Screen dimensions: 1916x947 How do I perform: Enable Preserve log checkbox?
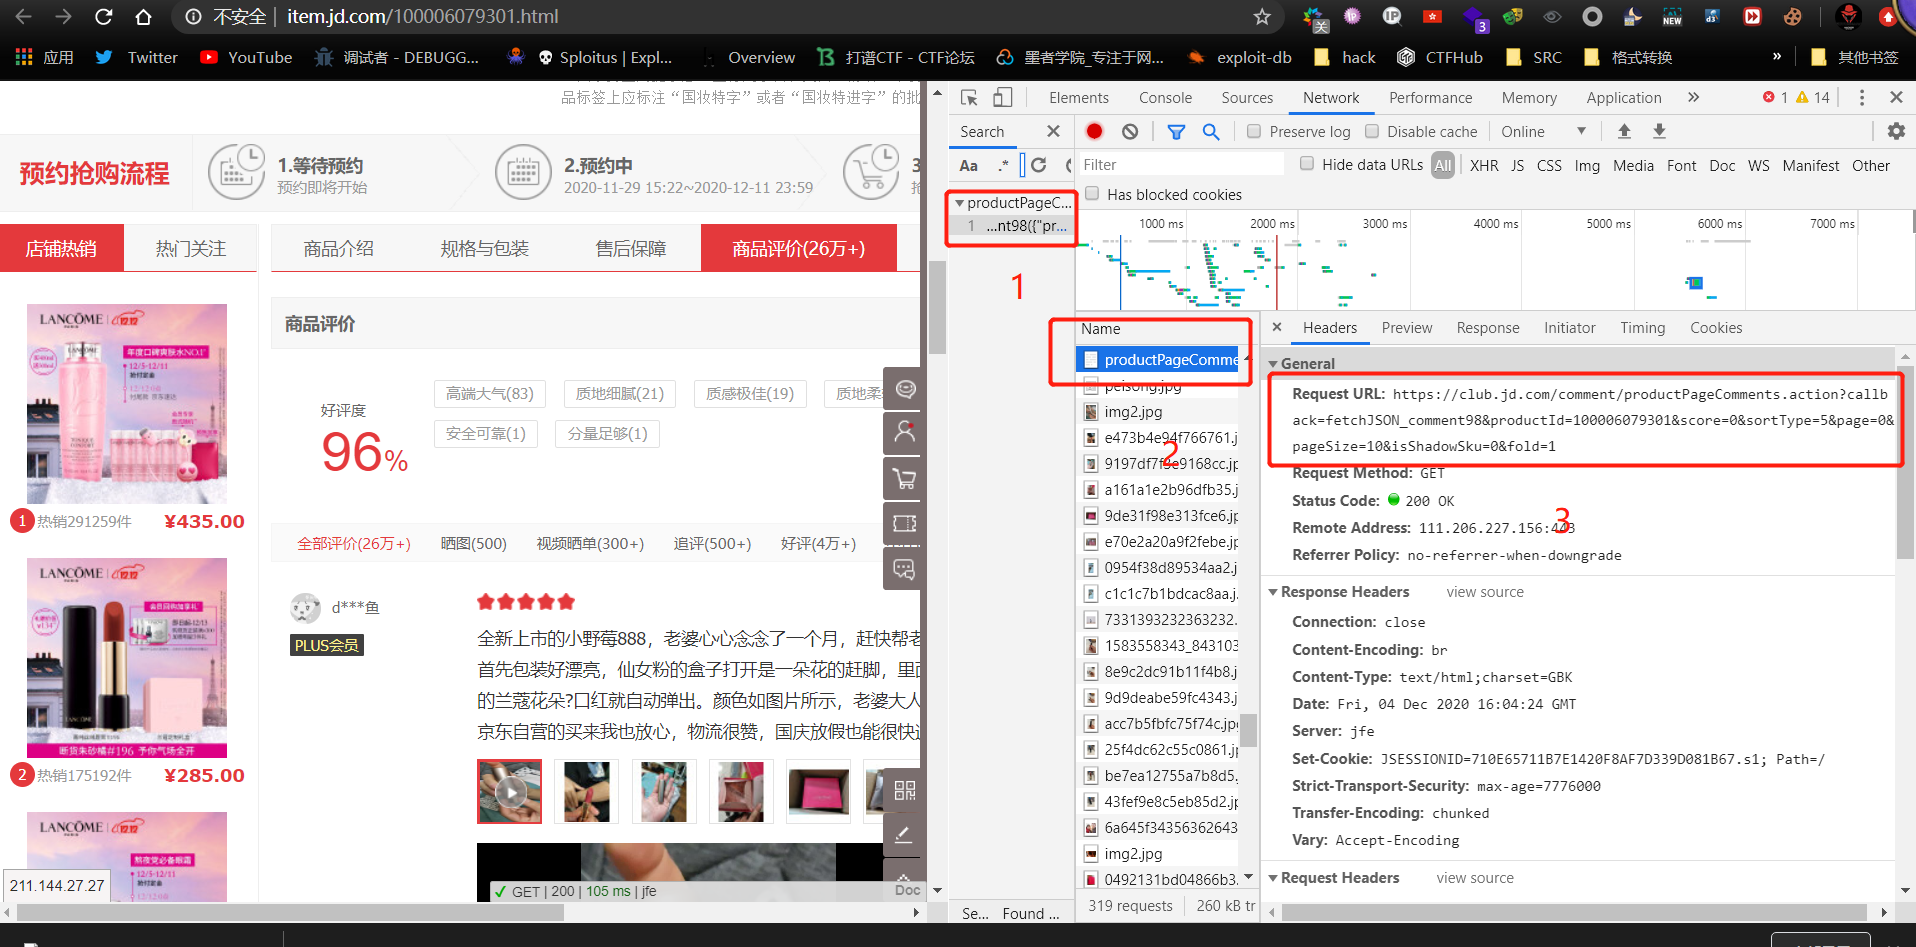1254,131
